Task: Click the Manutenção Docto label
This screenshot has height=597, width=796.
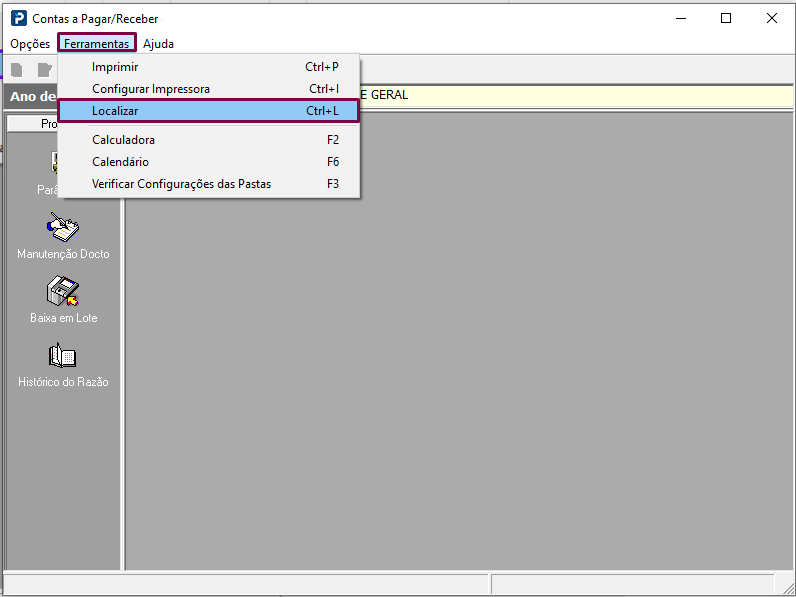Action: 63,254
